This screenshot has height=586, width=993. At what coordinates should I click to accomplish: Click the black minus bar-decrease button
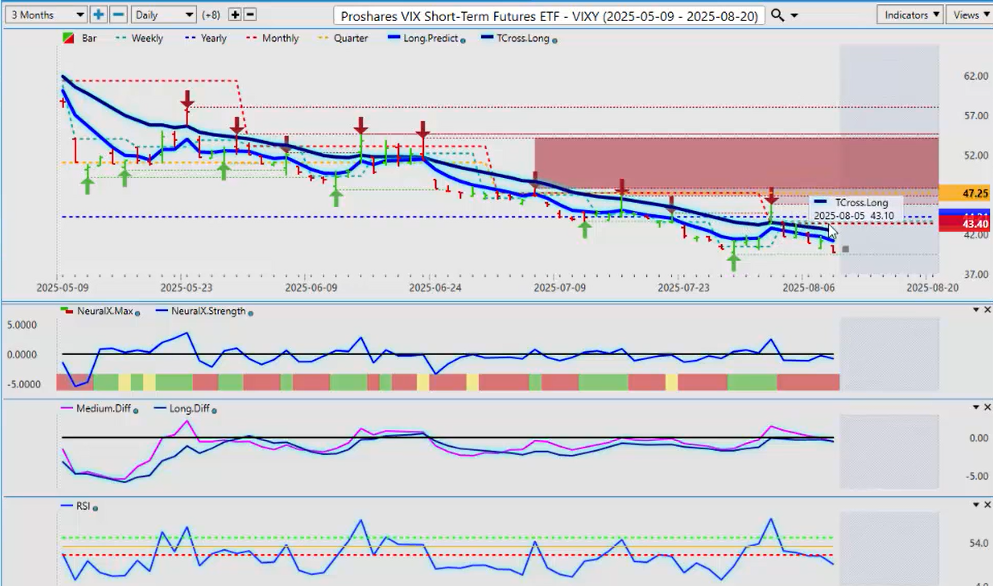click(x=250, y=15)
